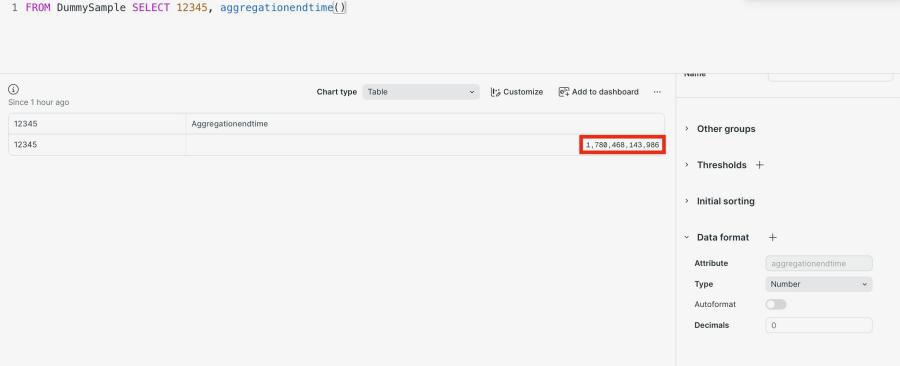900x366 pixels.
Task: Click the Attribute field showing aggregationendtime
Action: [x=819, y=263]
